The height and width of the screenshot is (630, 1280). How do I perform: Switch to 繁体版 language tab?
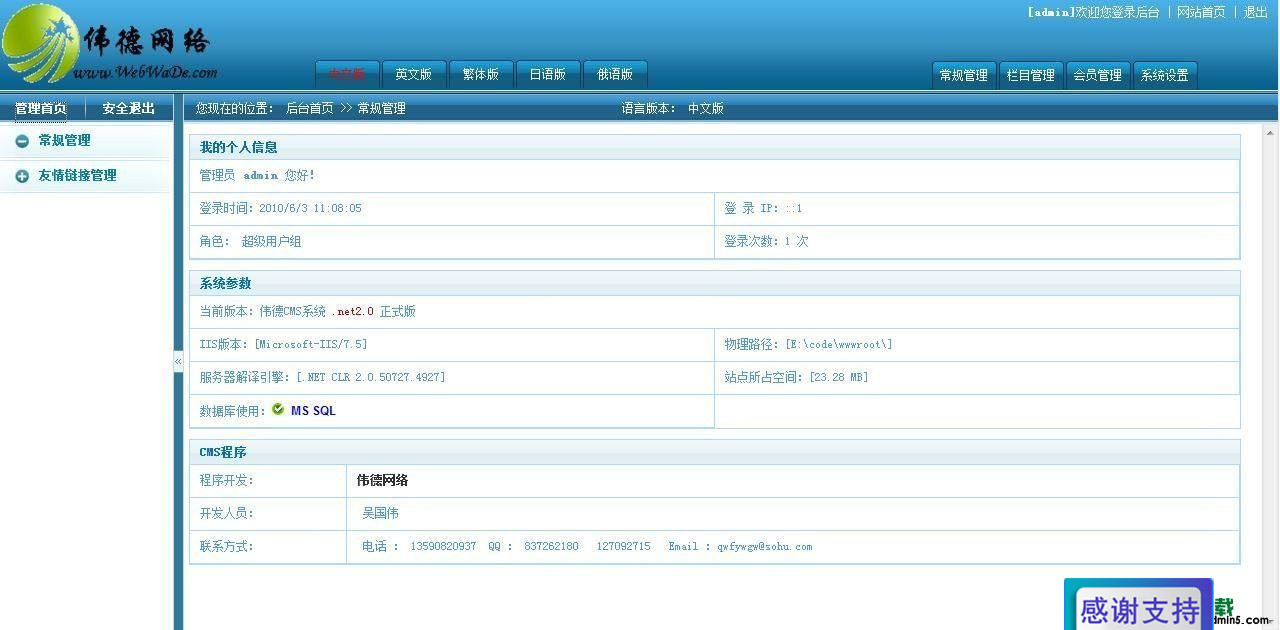pyautogui.click(x=481, y=74)
